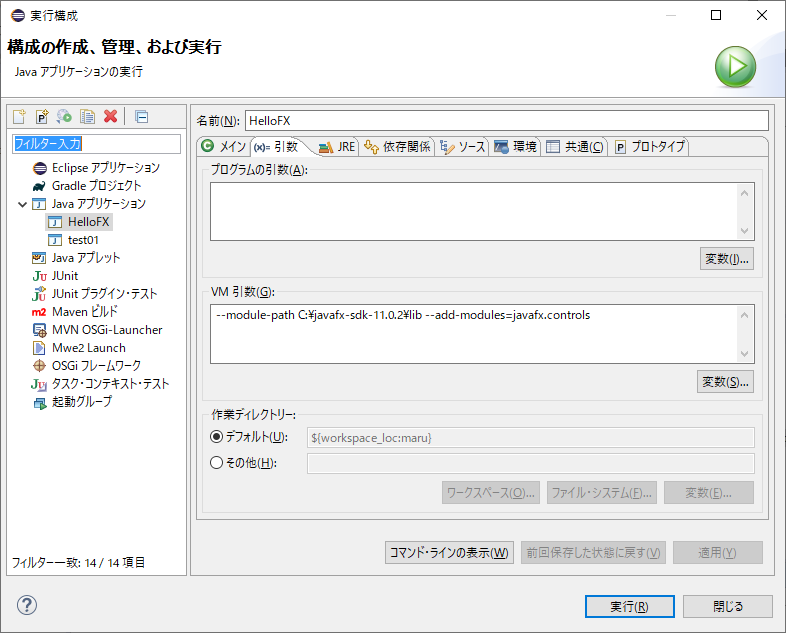This screenshot has width=786, height=633.
Task: Select the デフォルト working directory radio
Action: pyautogui.click(x=217, y=437)
